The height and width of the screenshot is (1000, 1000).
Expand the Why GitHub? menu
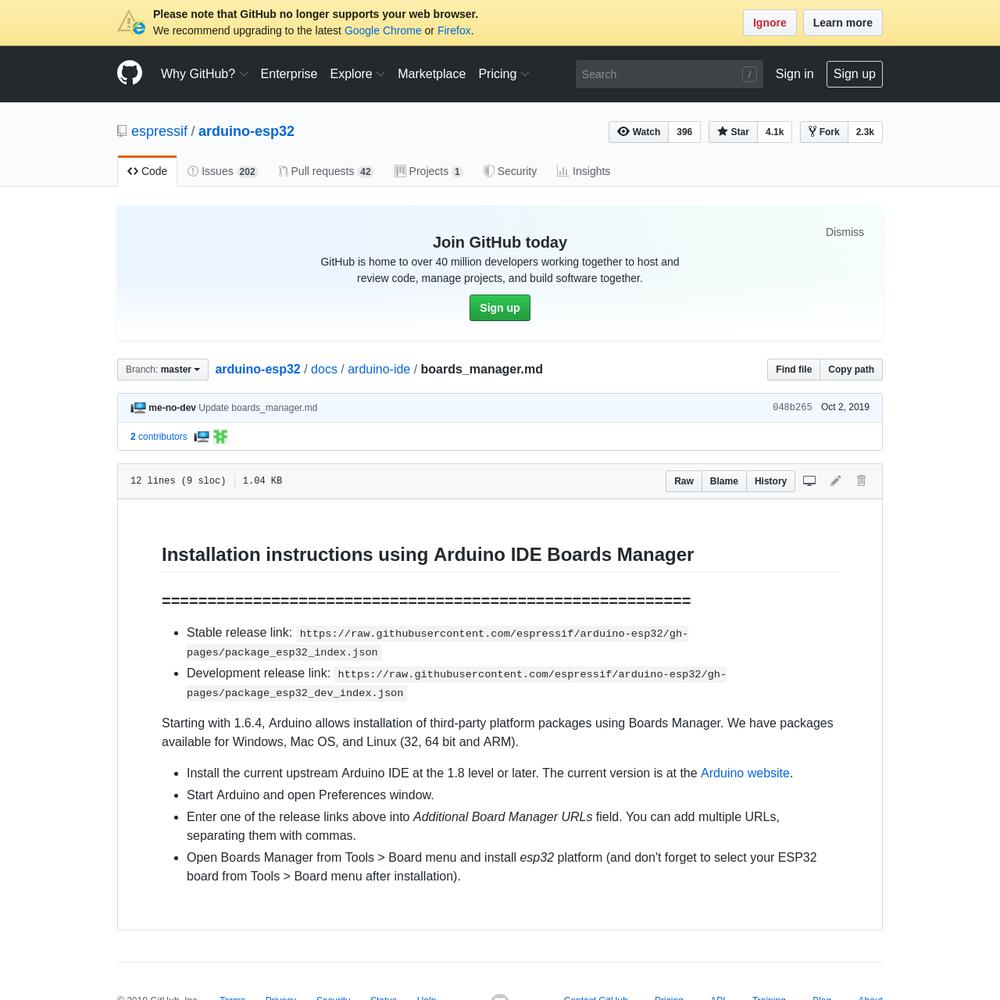(x=204, y=74)
